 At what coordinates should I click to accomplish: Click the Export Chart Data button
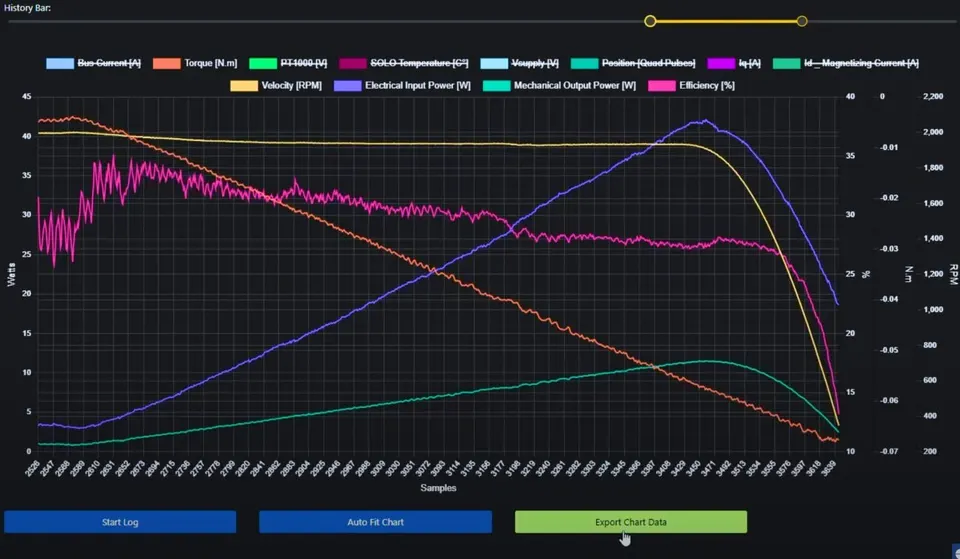[x=631, y=522]
